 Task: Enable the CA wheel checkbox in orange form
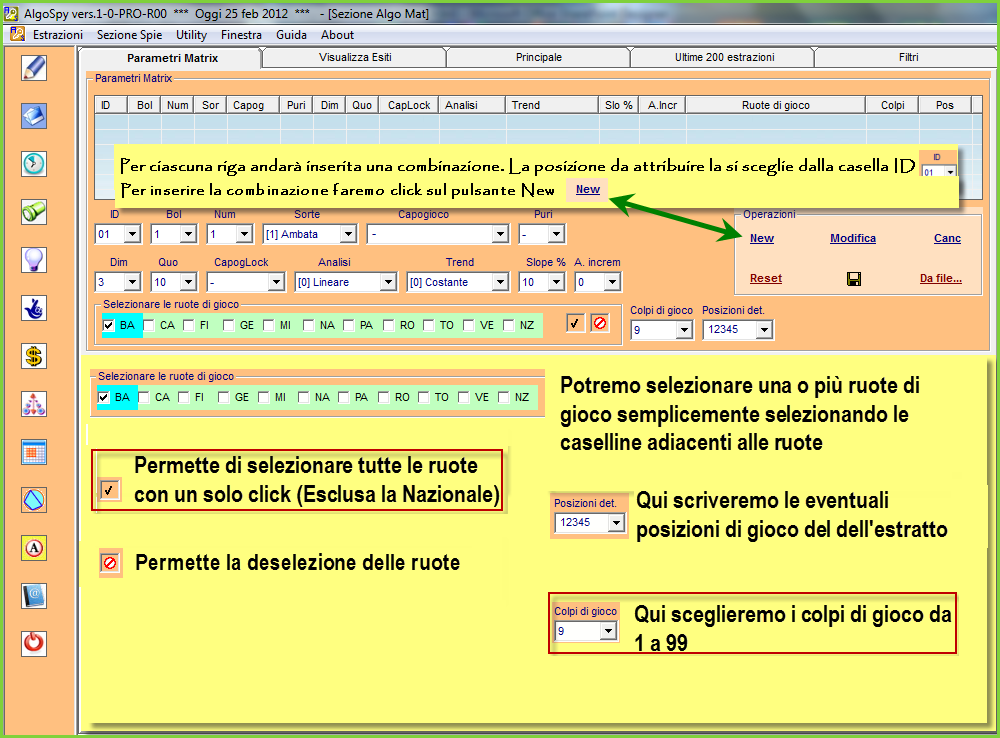[x=149, y=325]
